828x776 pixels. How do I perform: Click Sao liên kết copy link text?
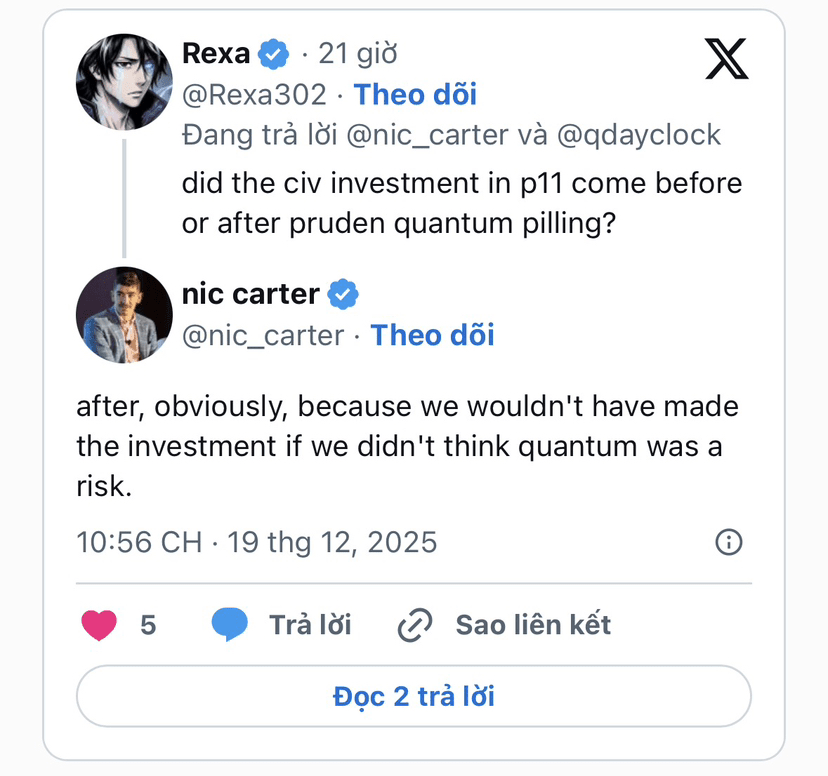(x=533, y=625)
